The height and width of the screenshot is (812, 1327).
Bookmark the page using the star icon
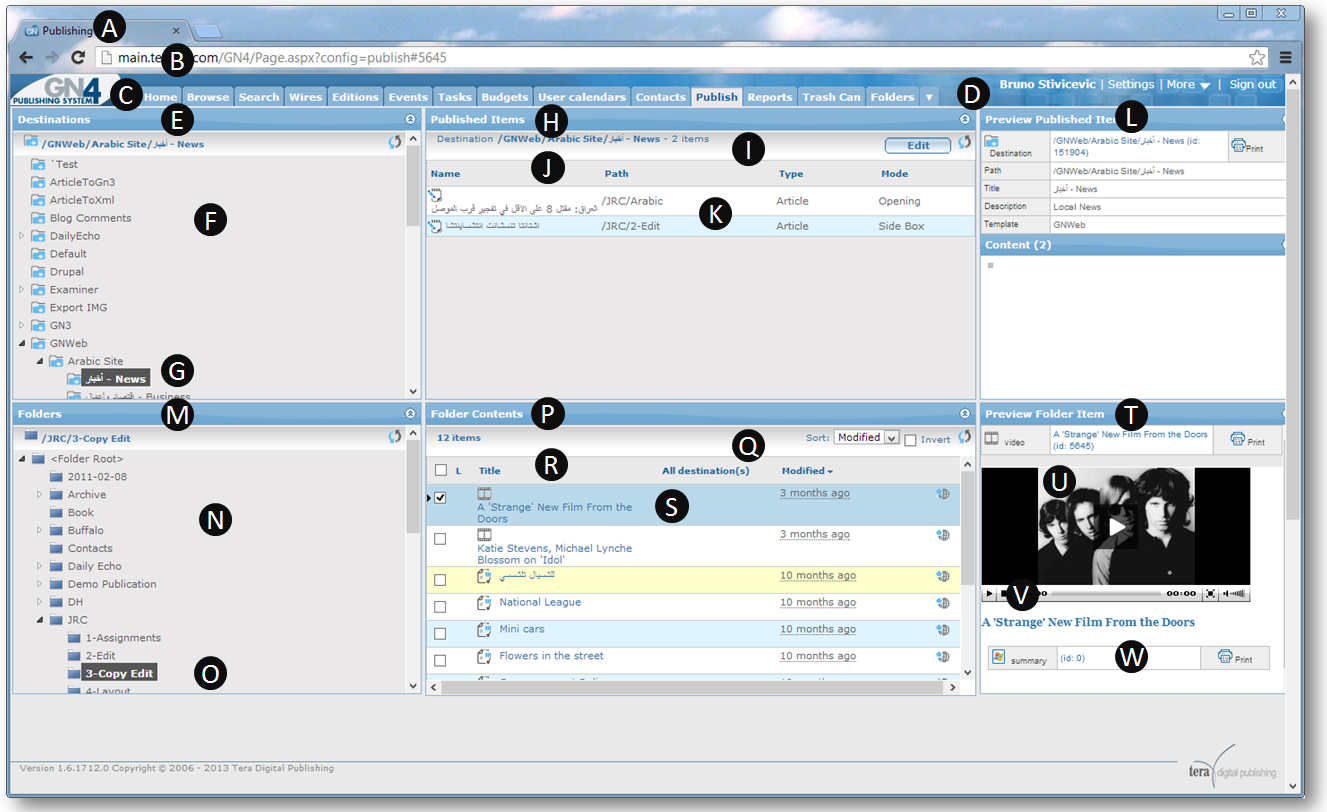coord(1257,58)
